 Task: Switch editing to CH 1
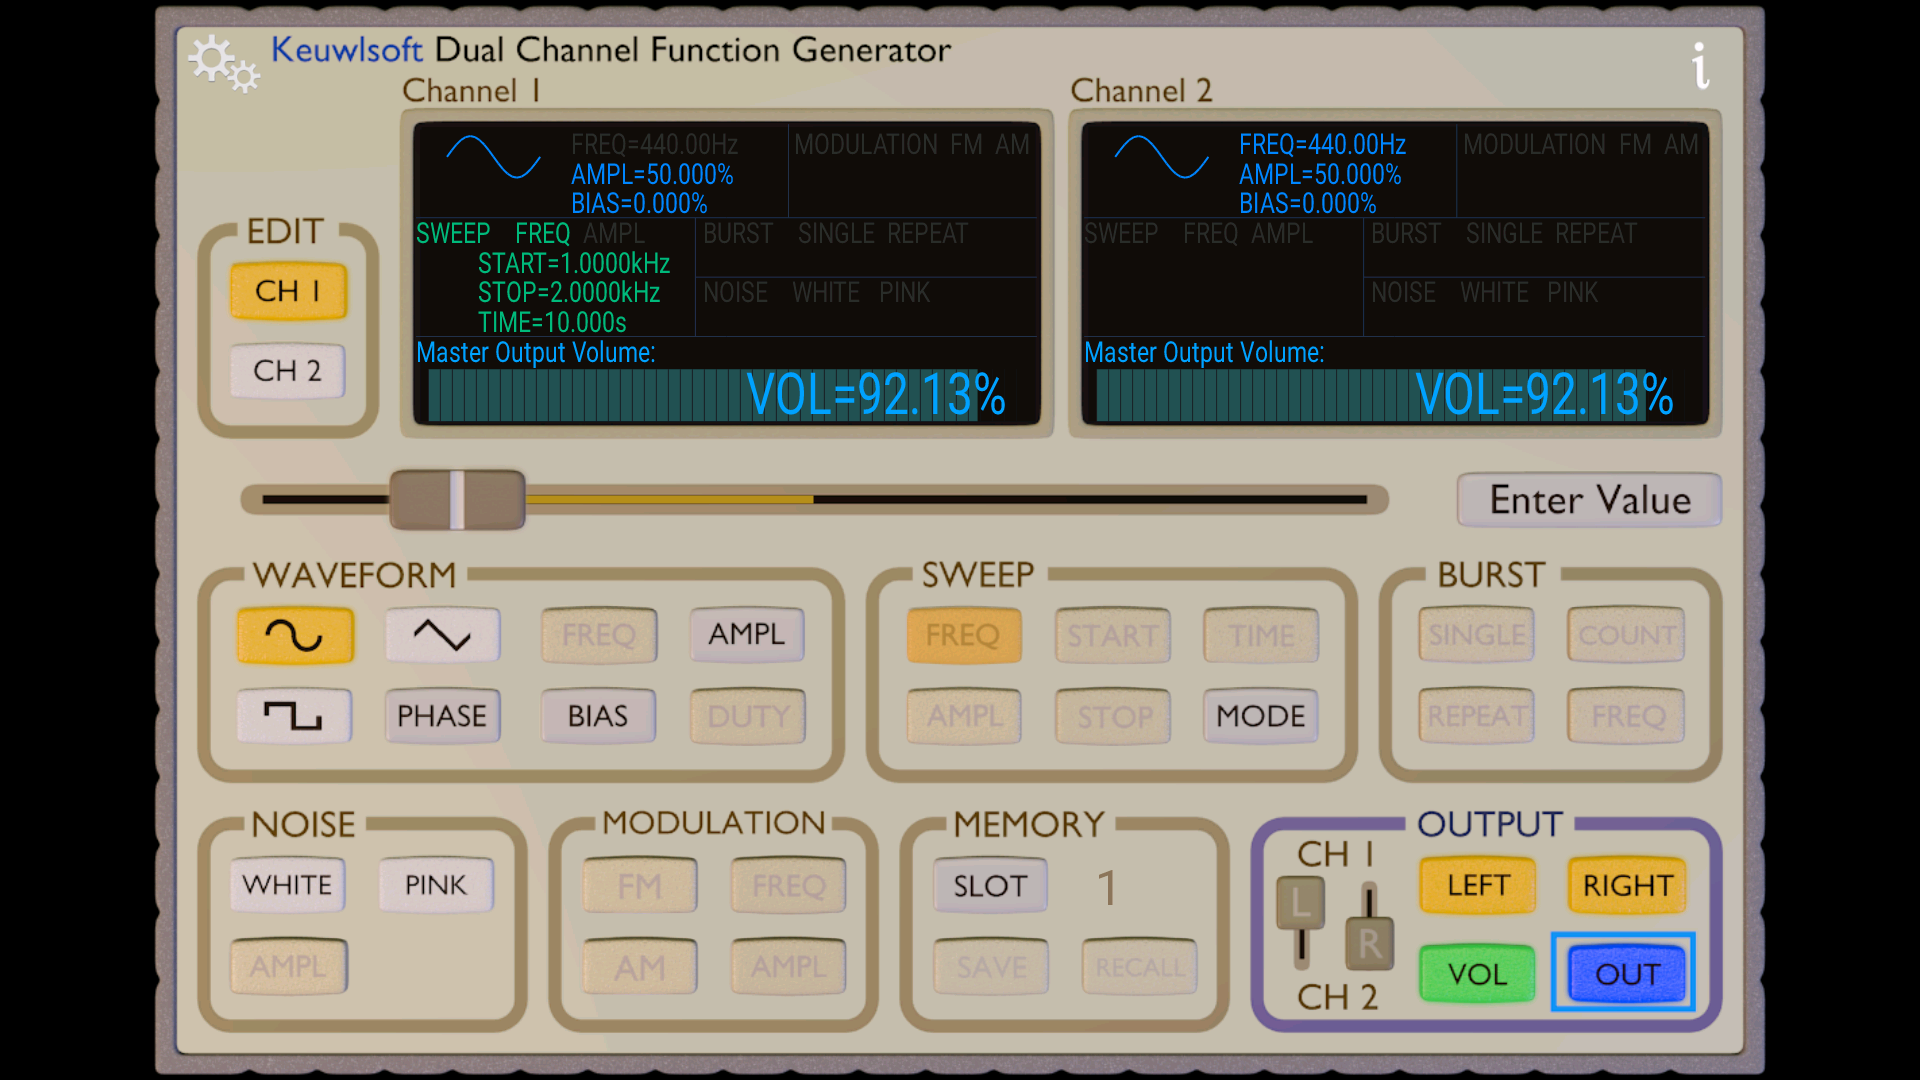click(287, 291)
